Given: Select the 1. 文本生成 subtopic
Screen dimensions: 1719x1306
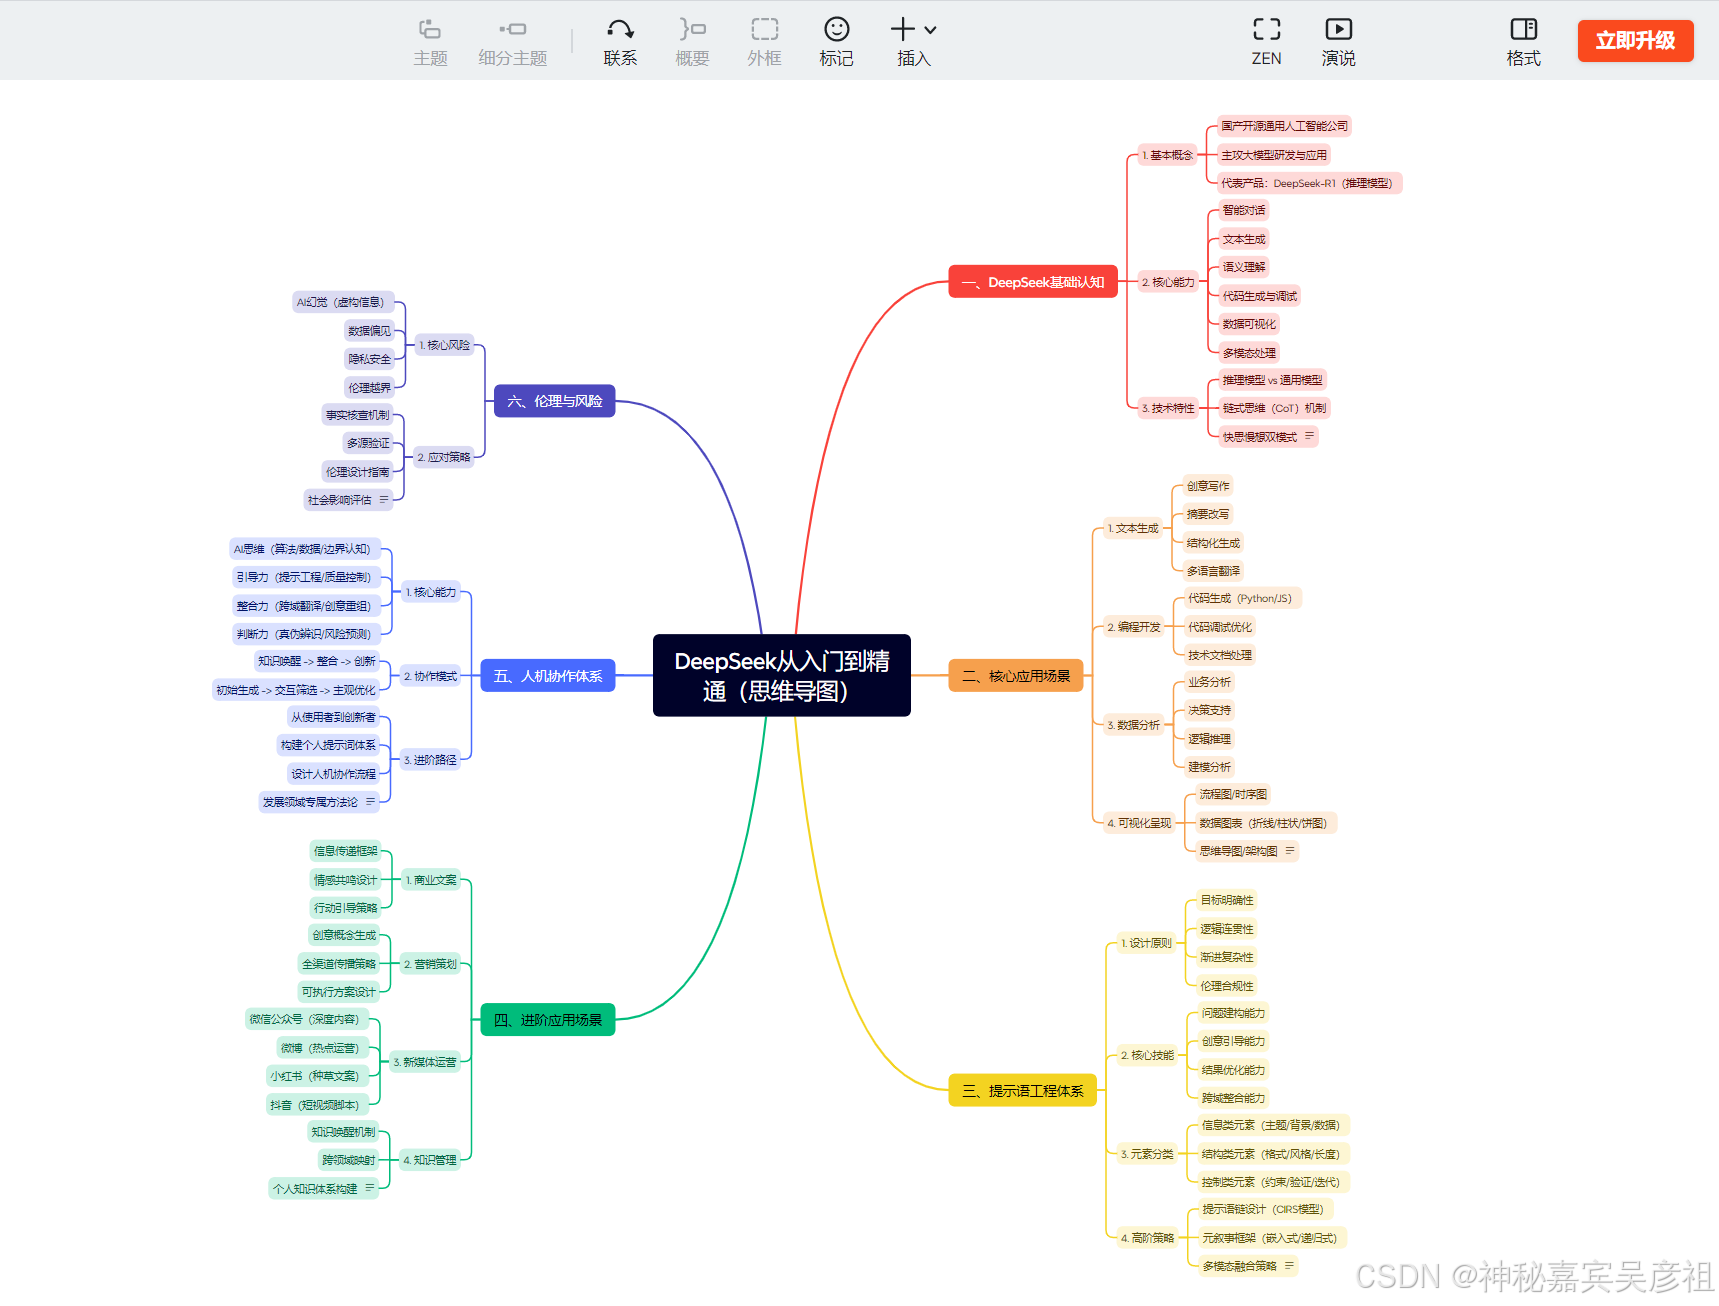Looking at the screenshot, I should (x=1133, y=528).
